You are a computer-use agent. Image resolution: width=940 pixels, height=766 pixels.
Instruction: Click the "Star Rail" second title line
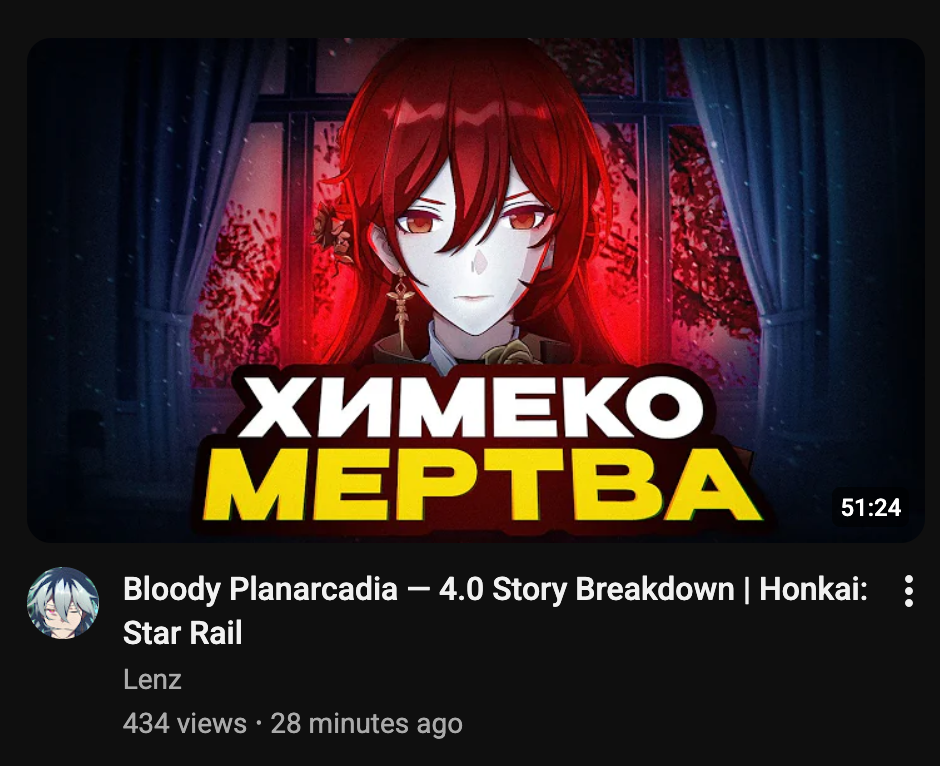point(182,633)
